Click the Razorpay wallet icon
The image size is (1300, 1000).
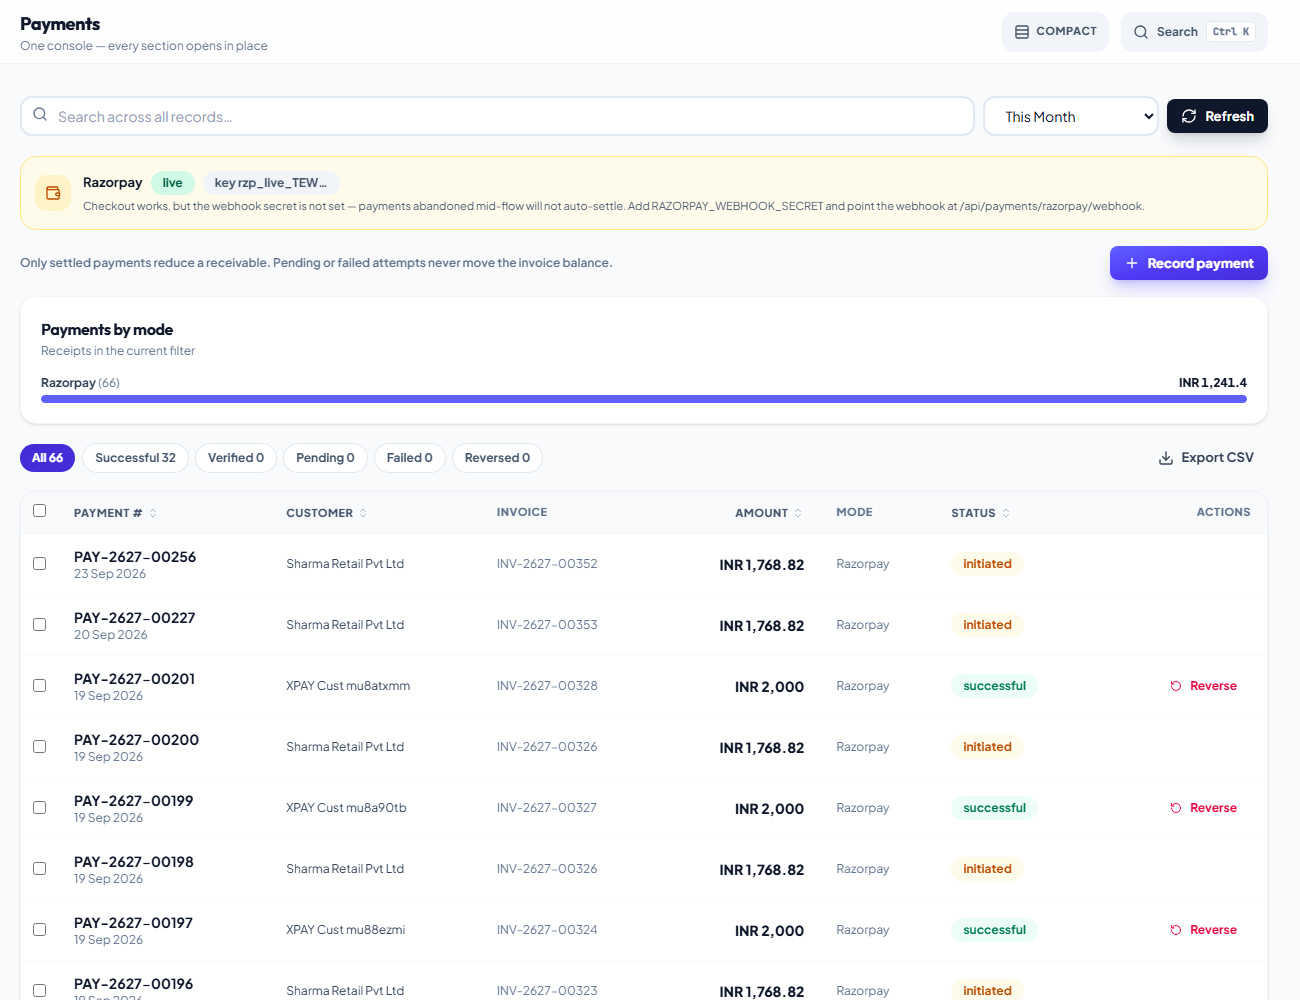click(x=53, y=193)
